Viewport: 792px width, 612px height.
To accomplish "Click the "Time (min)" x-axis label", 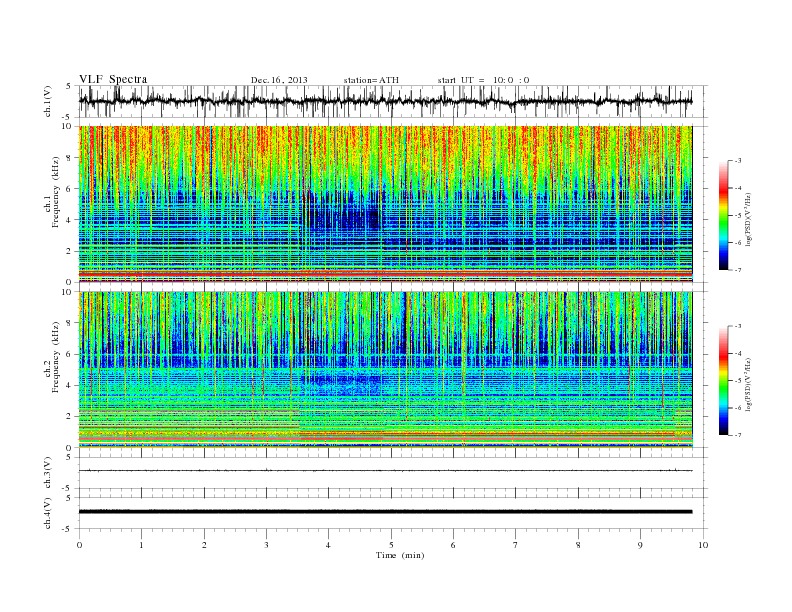I will 400,555.
